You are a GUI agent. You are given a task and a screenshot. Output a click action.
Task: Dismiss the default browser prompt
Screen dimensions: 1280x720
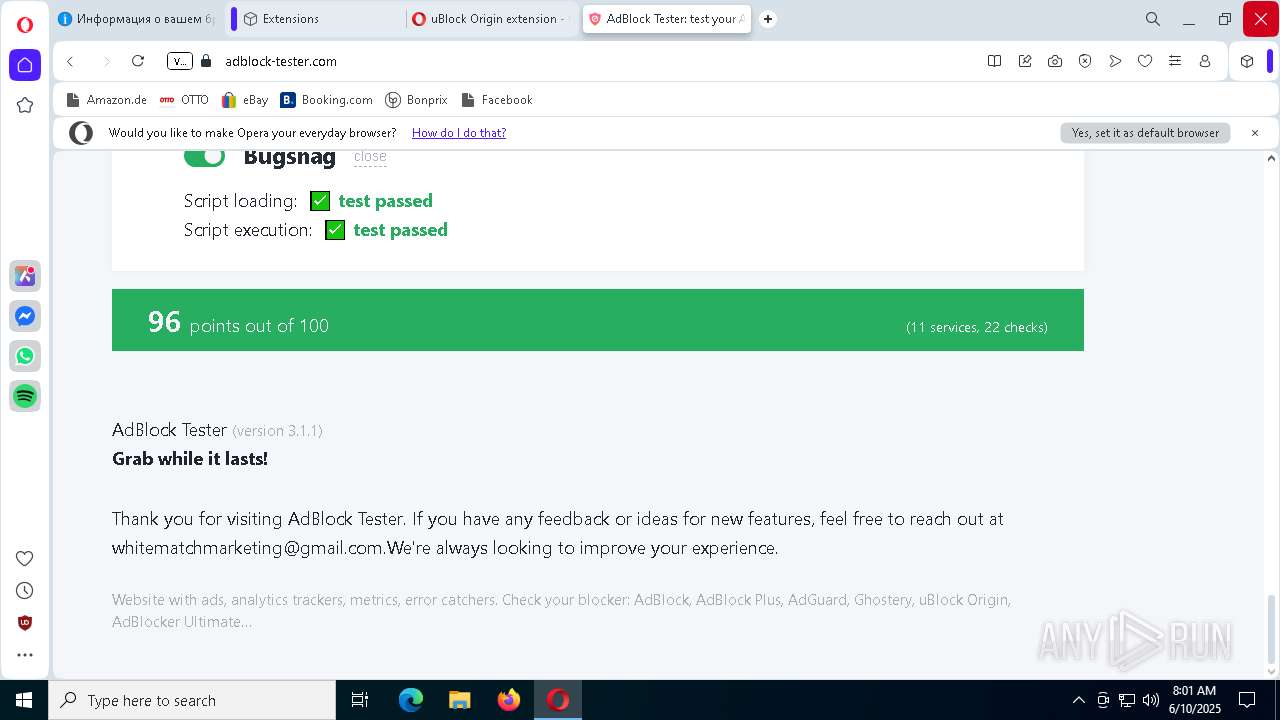(1255, 133)
